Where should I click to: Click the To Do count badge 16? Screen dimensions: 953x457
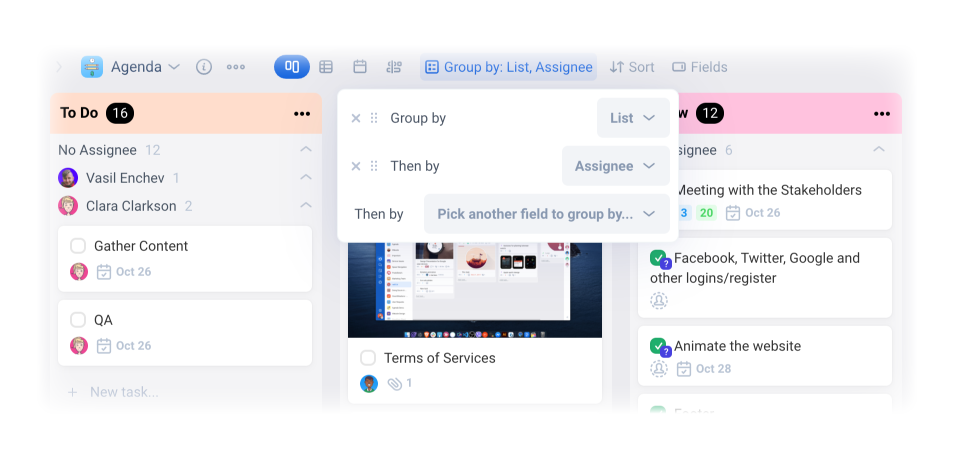point(120,113)
